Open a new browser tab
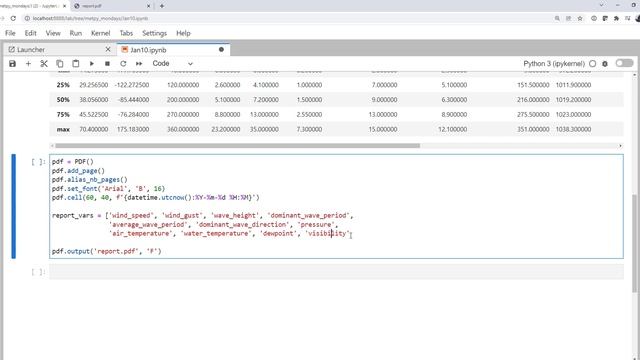Viewport: 640px width, 360px height. point(162,6)
